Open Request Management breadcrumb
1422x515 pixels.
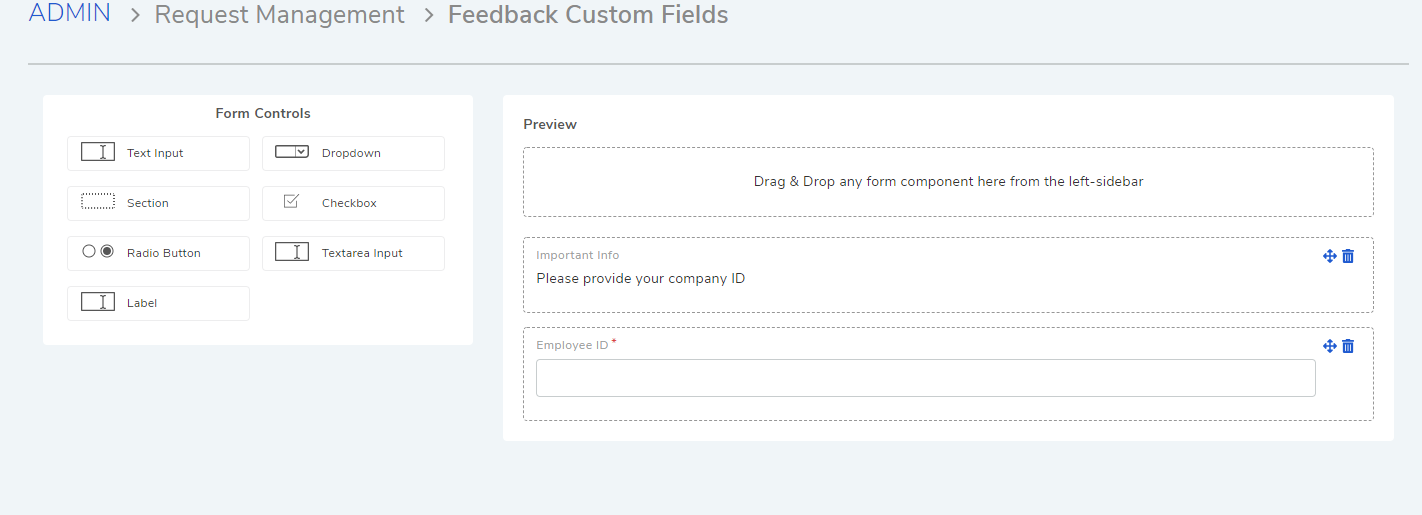click(x=280, y=15)
